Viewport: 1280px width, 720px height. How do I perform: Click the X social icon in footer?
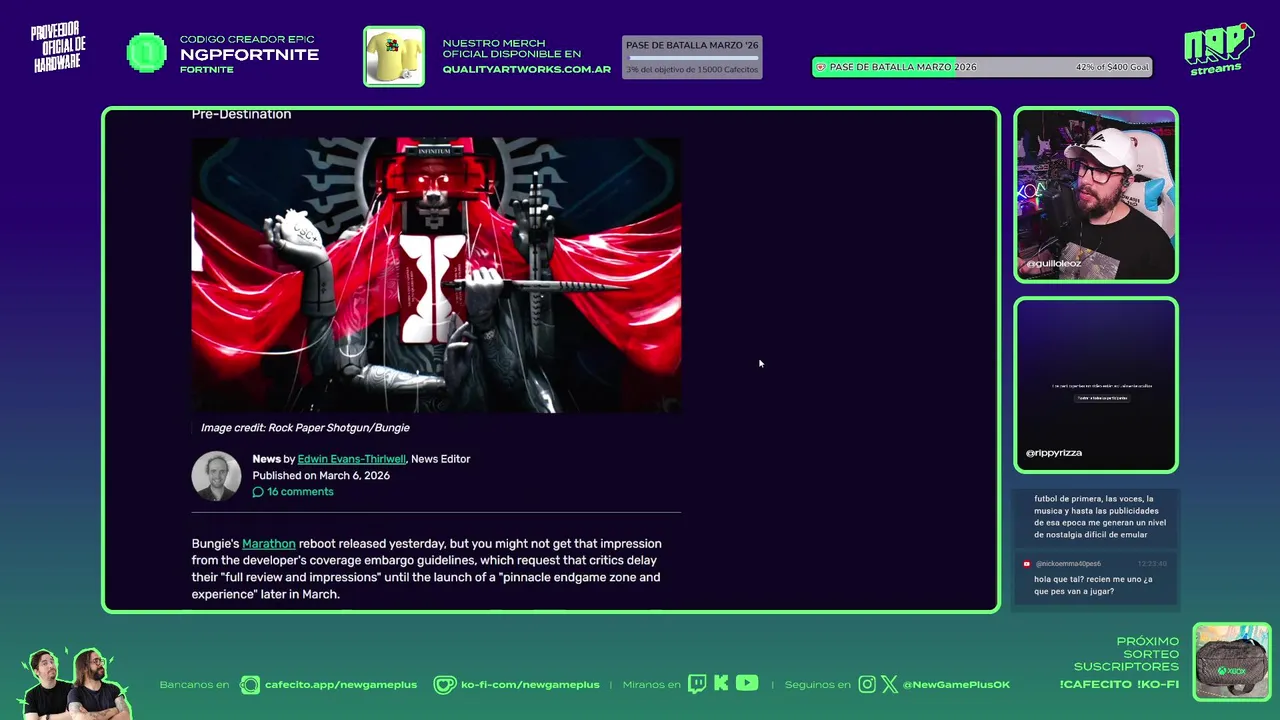tap(889, 685)
